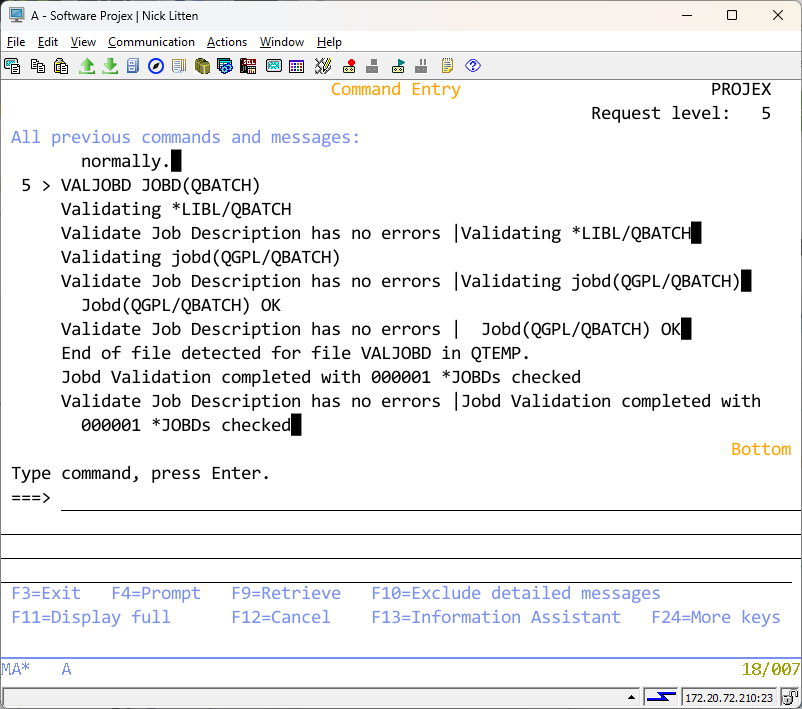
Task: Open the Communication menu
Action: click(x=151, y=42)
